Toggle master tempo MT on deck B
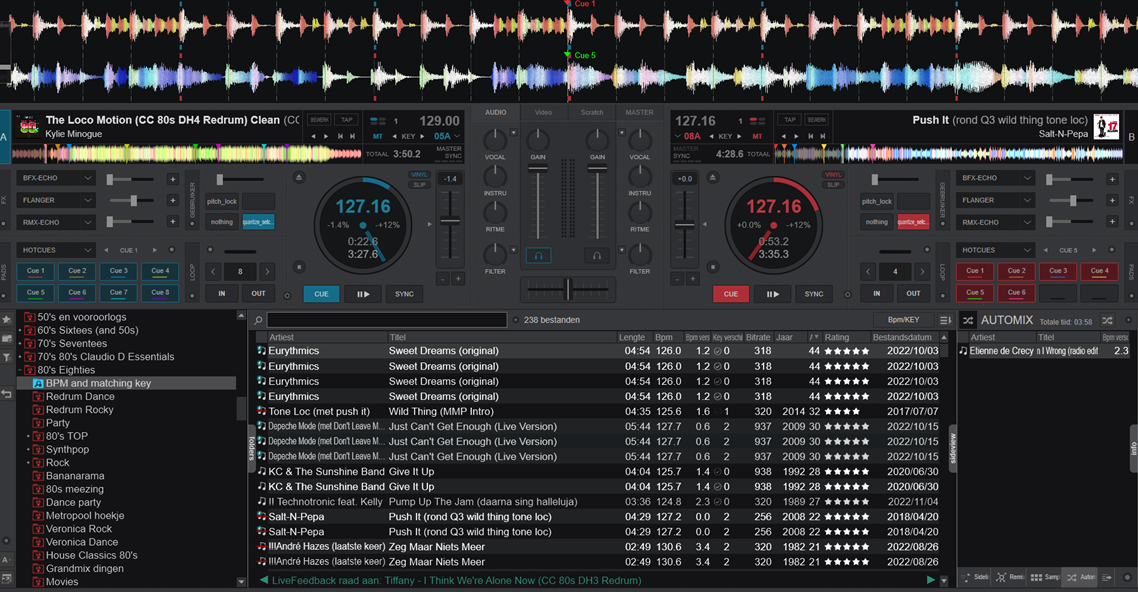The width and height of the screenshot is (1138, 592). tap(757, 136)
